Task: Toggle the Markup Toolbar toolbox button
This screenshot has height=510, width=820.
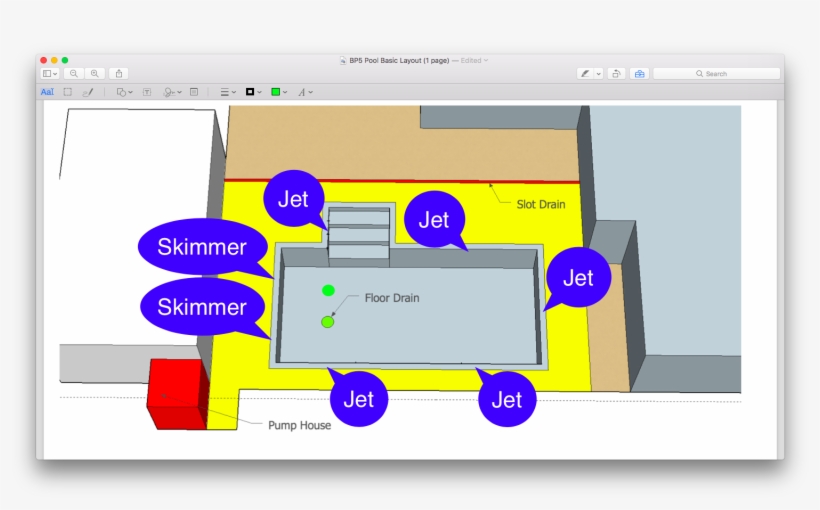Action: (x=640, y=74)
